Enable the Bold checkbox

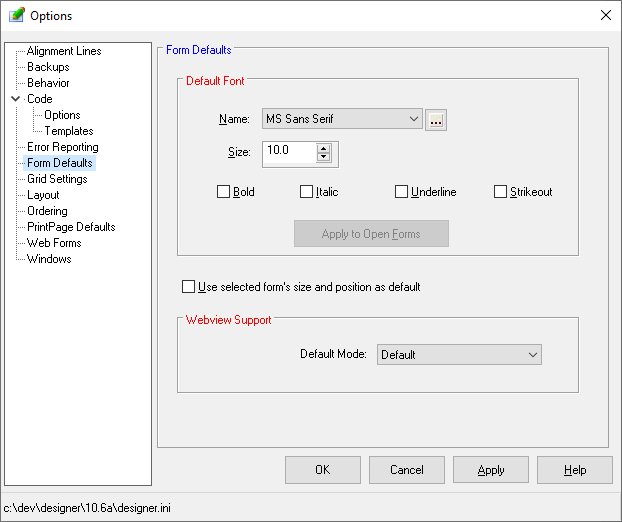click(x=224, y=192)
